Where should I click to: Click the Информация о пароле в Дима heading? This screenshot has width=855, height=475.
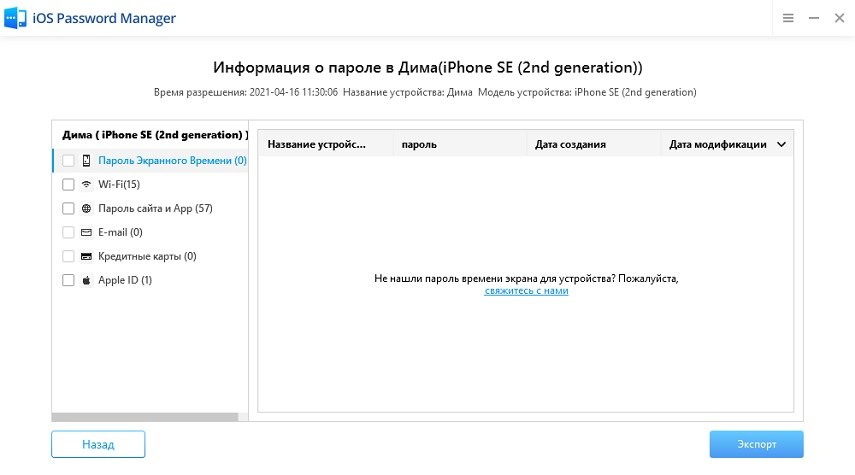coord(428,68)
